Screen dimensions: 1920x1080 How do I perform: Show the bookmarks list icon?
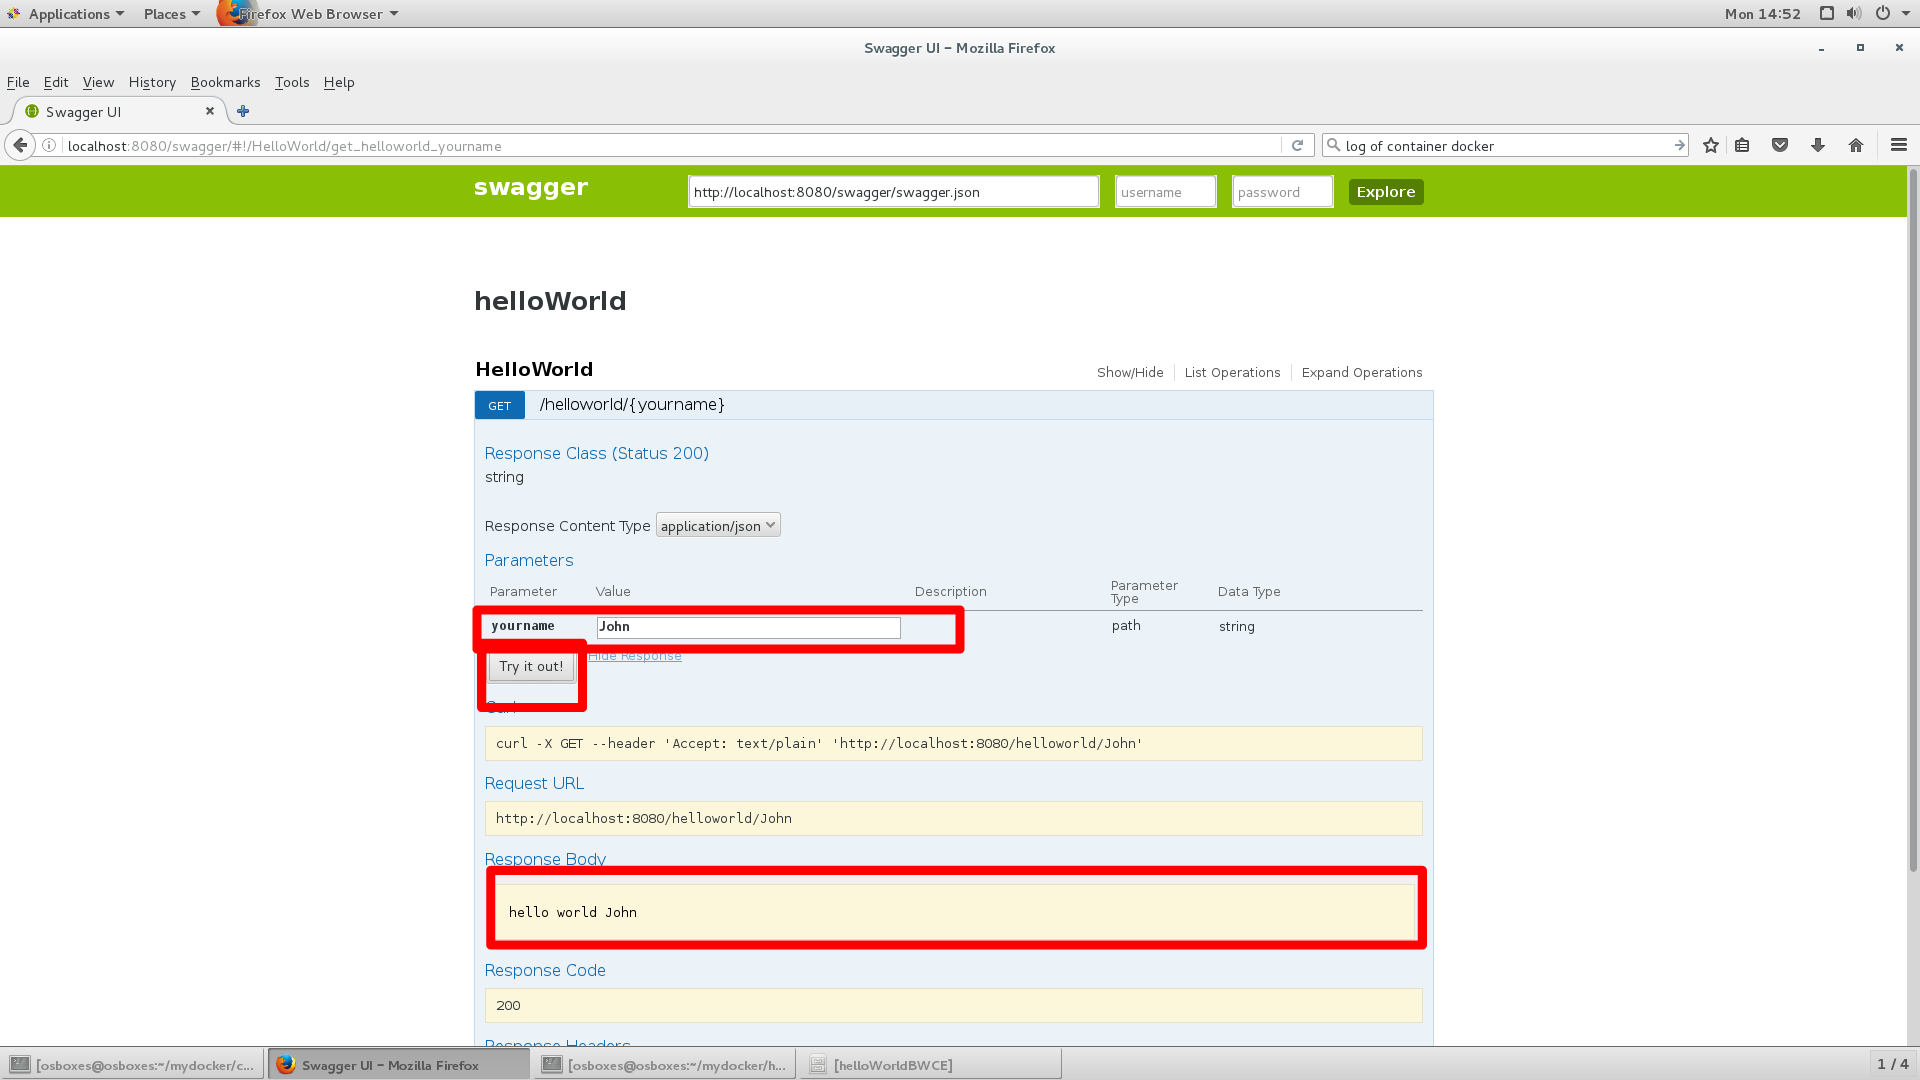tap(1742, 145)
